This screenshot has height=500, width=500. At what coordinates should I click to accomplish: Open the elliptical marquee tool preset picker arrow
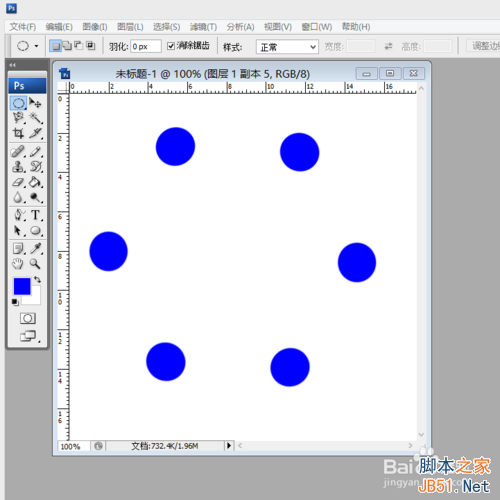point(36,46)
